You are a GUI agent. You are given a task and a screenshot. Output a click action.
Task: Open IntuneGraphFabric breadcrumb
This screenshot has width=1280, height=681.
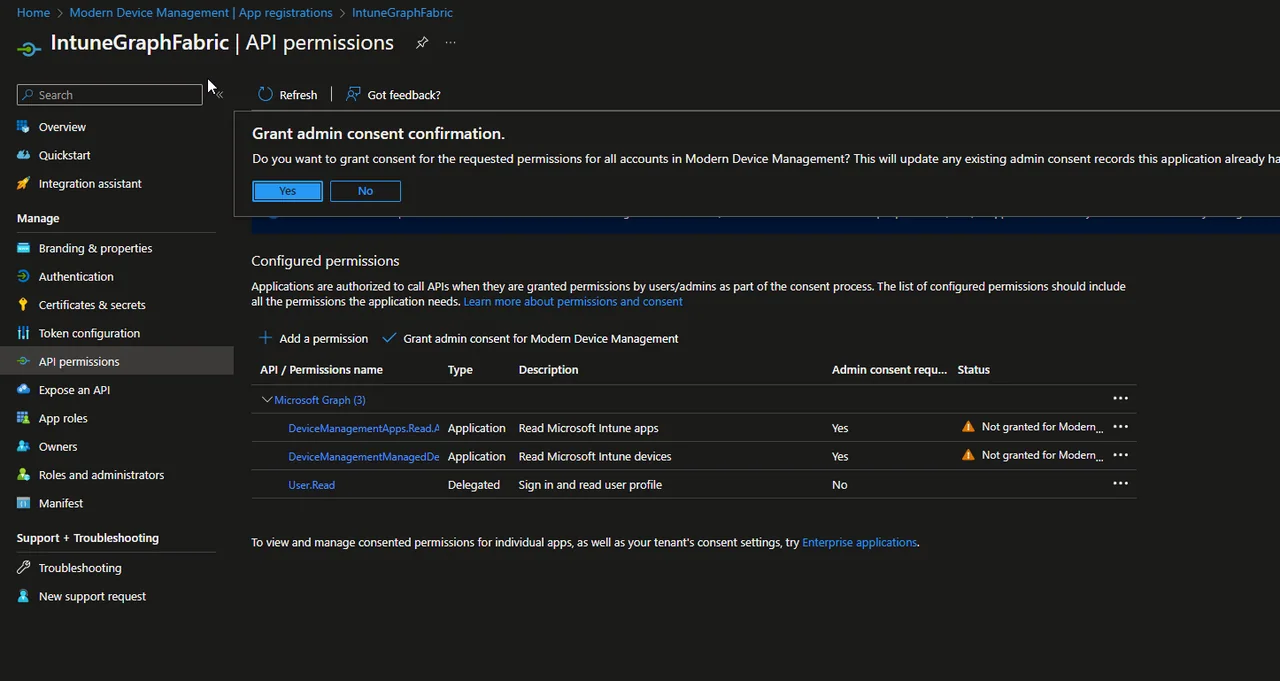[402, 13]
